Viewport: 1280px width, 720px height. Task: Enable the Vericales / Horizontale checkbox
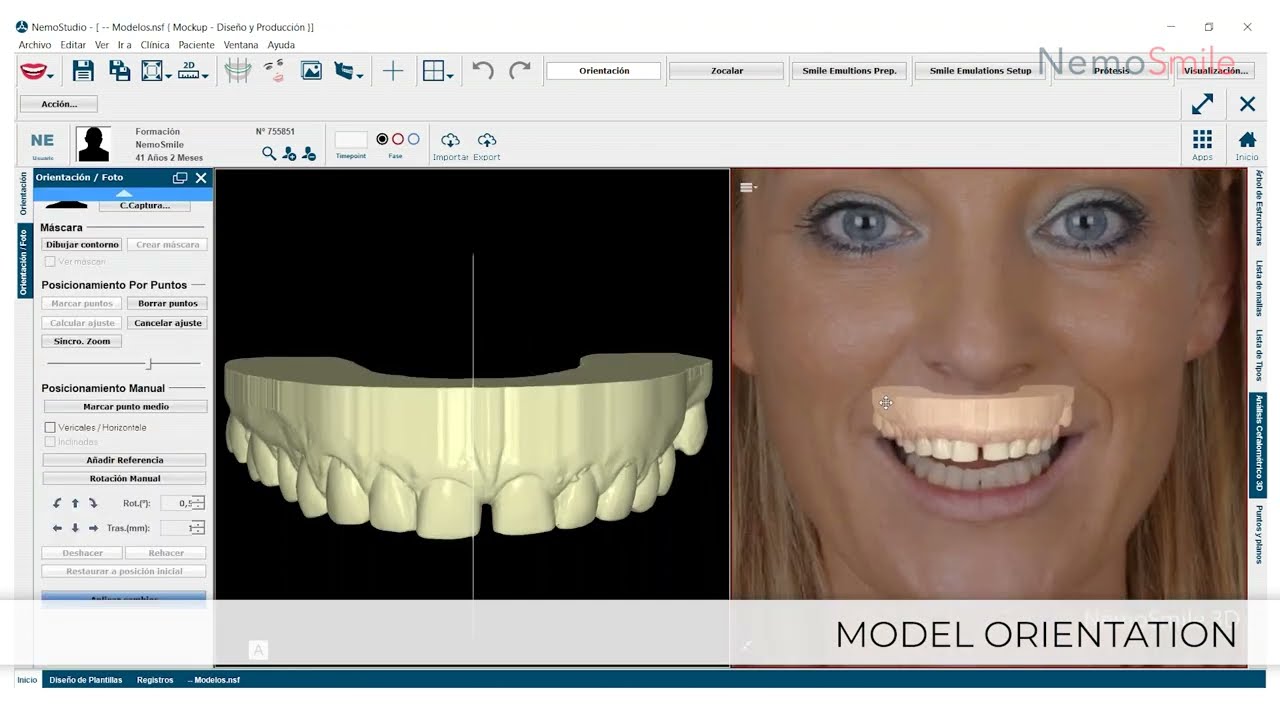(x=50, y=428)
